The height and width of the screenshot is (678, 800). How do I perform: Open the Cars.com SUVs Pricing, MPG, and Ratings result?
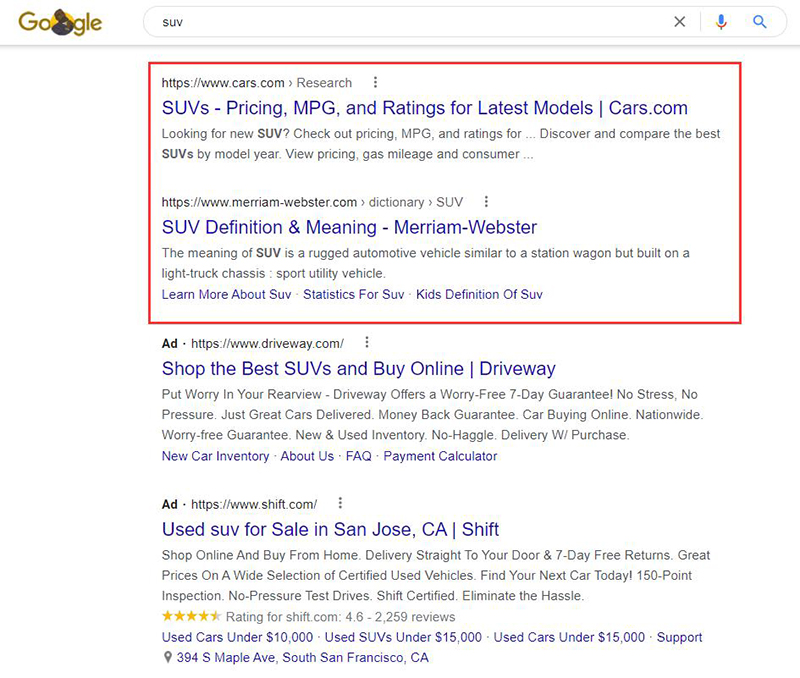tap(424, 108)
